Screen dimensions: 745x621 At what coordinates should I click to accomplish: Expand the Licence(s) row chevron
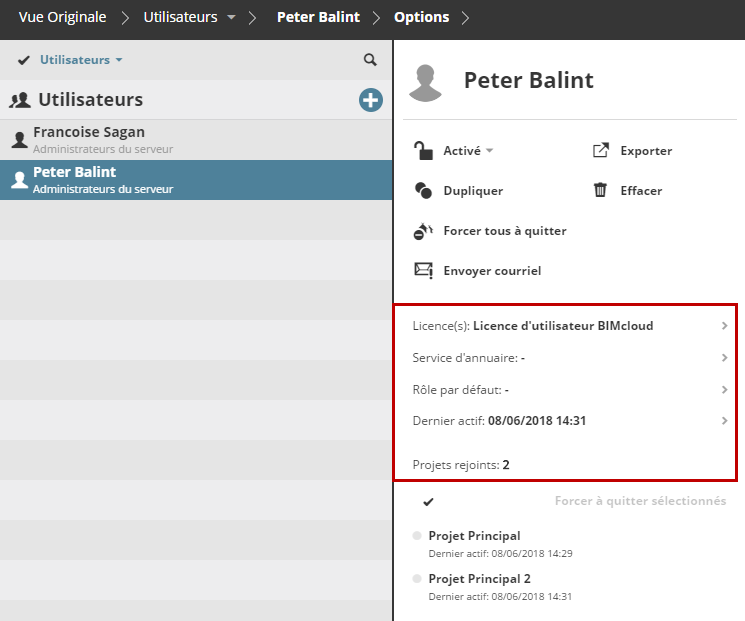pyautogui.click(x=724, y=326)
